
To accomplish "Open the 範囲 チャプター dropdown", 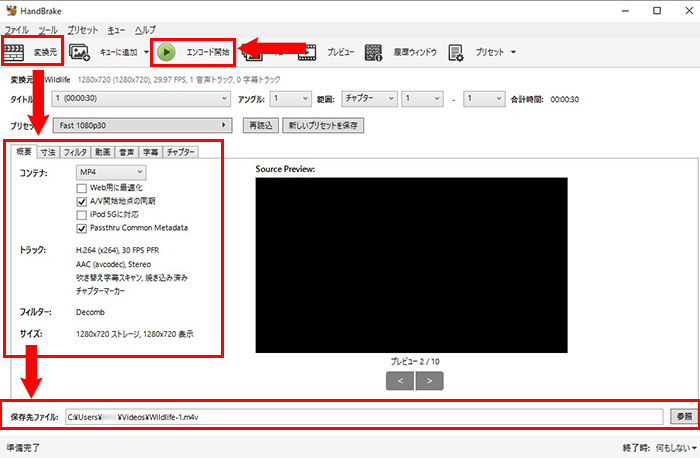I will pos(369,99).
